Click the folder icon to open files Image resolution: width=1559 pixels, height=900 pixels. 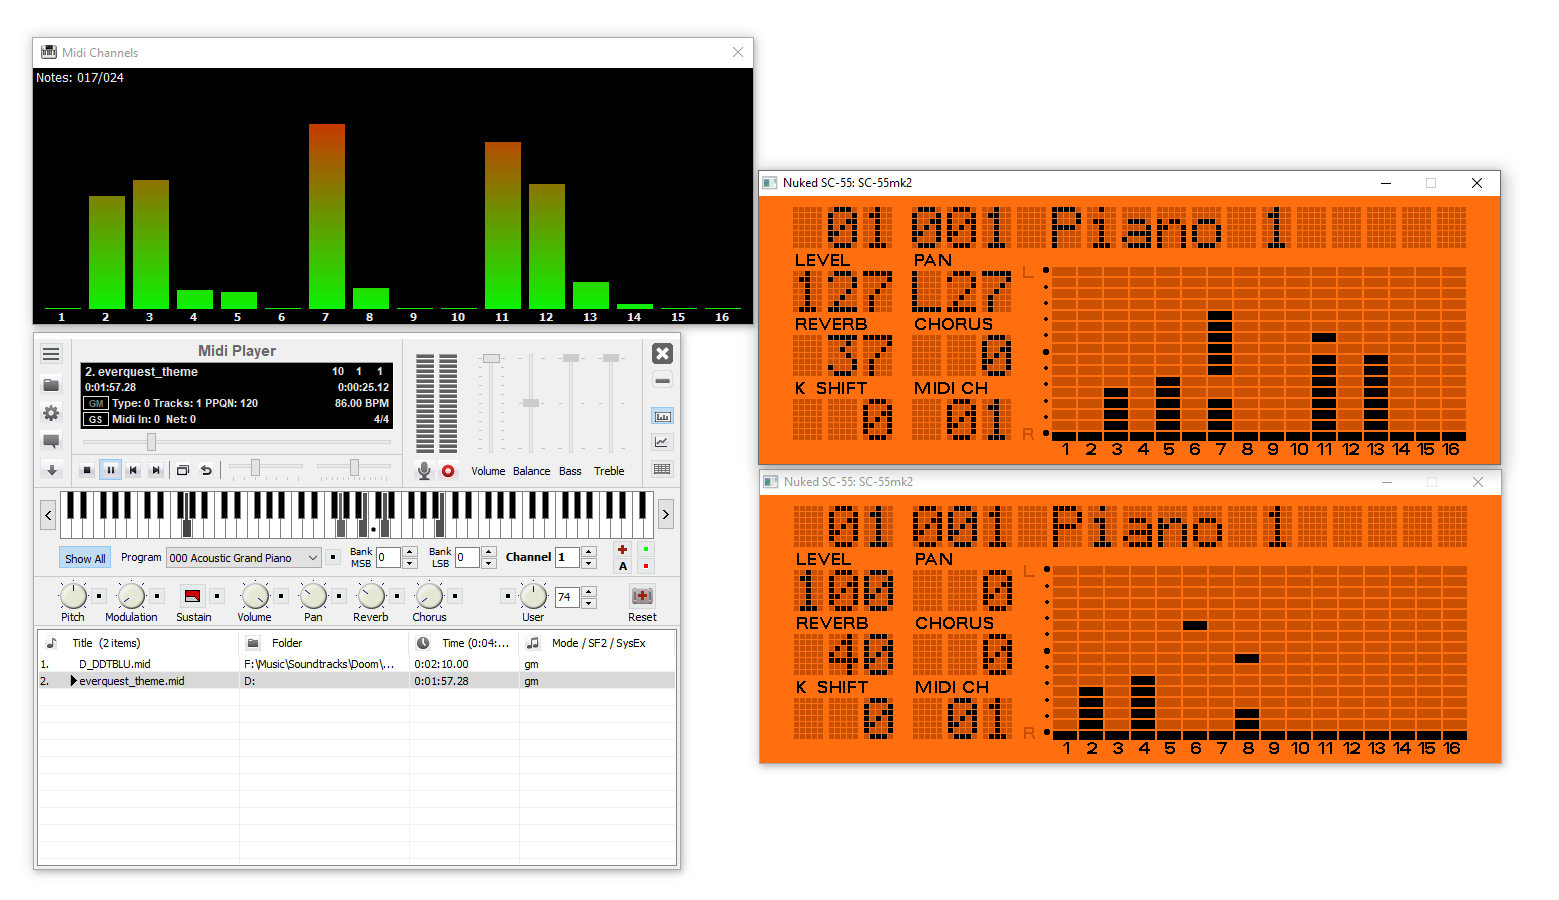(51, 385)
